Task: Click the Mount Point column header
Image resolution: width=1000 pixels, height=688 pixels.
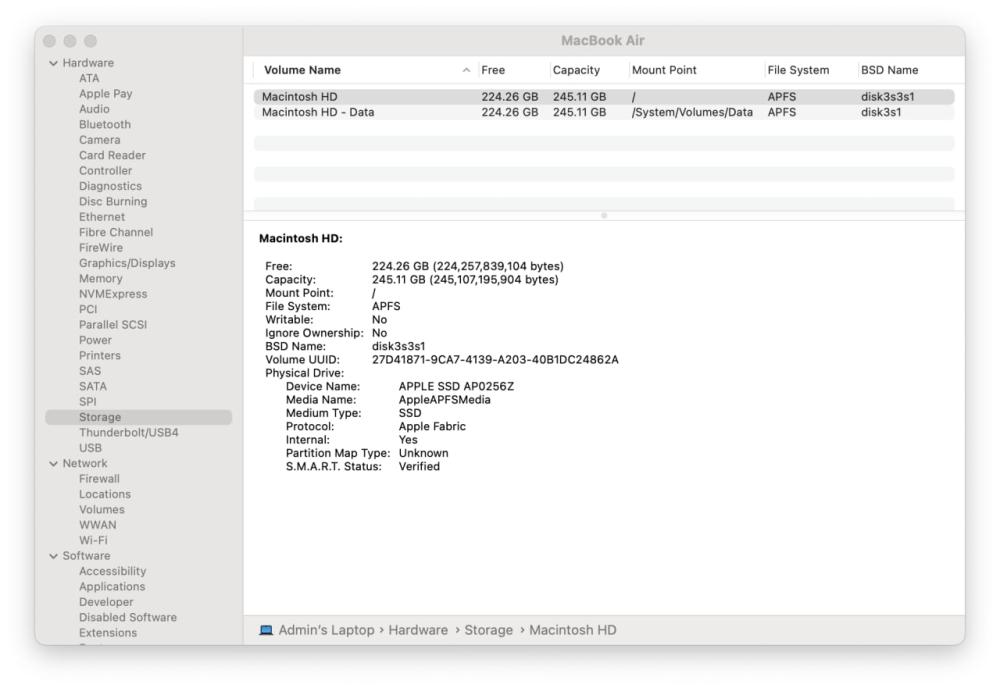Action: [664, 70]
